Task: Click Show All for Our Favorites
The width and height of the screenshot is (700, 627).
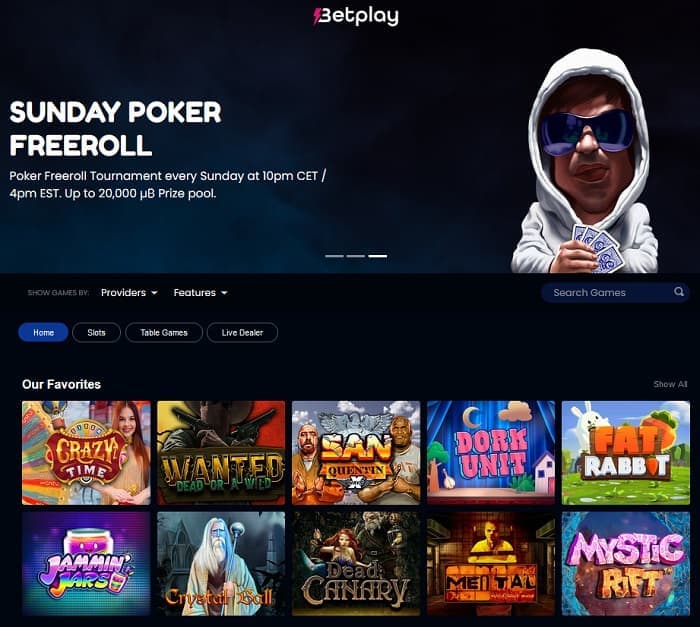Action: (670, 384)
